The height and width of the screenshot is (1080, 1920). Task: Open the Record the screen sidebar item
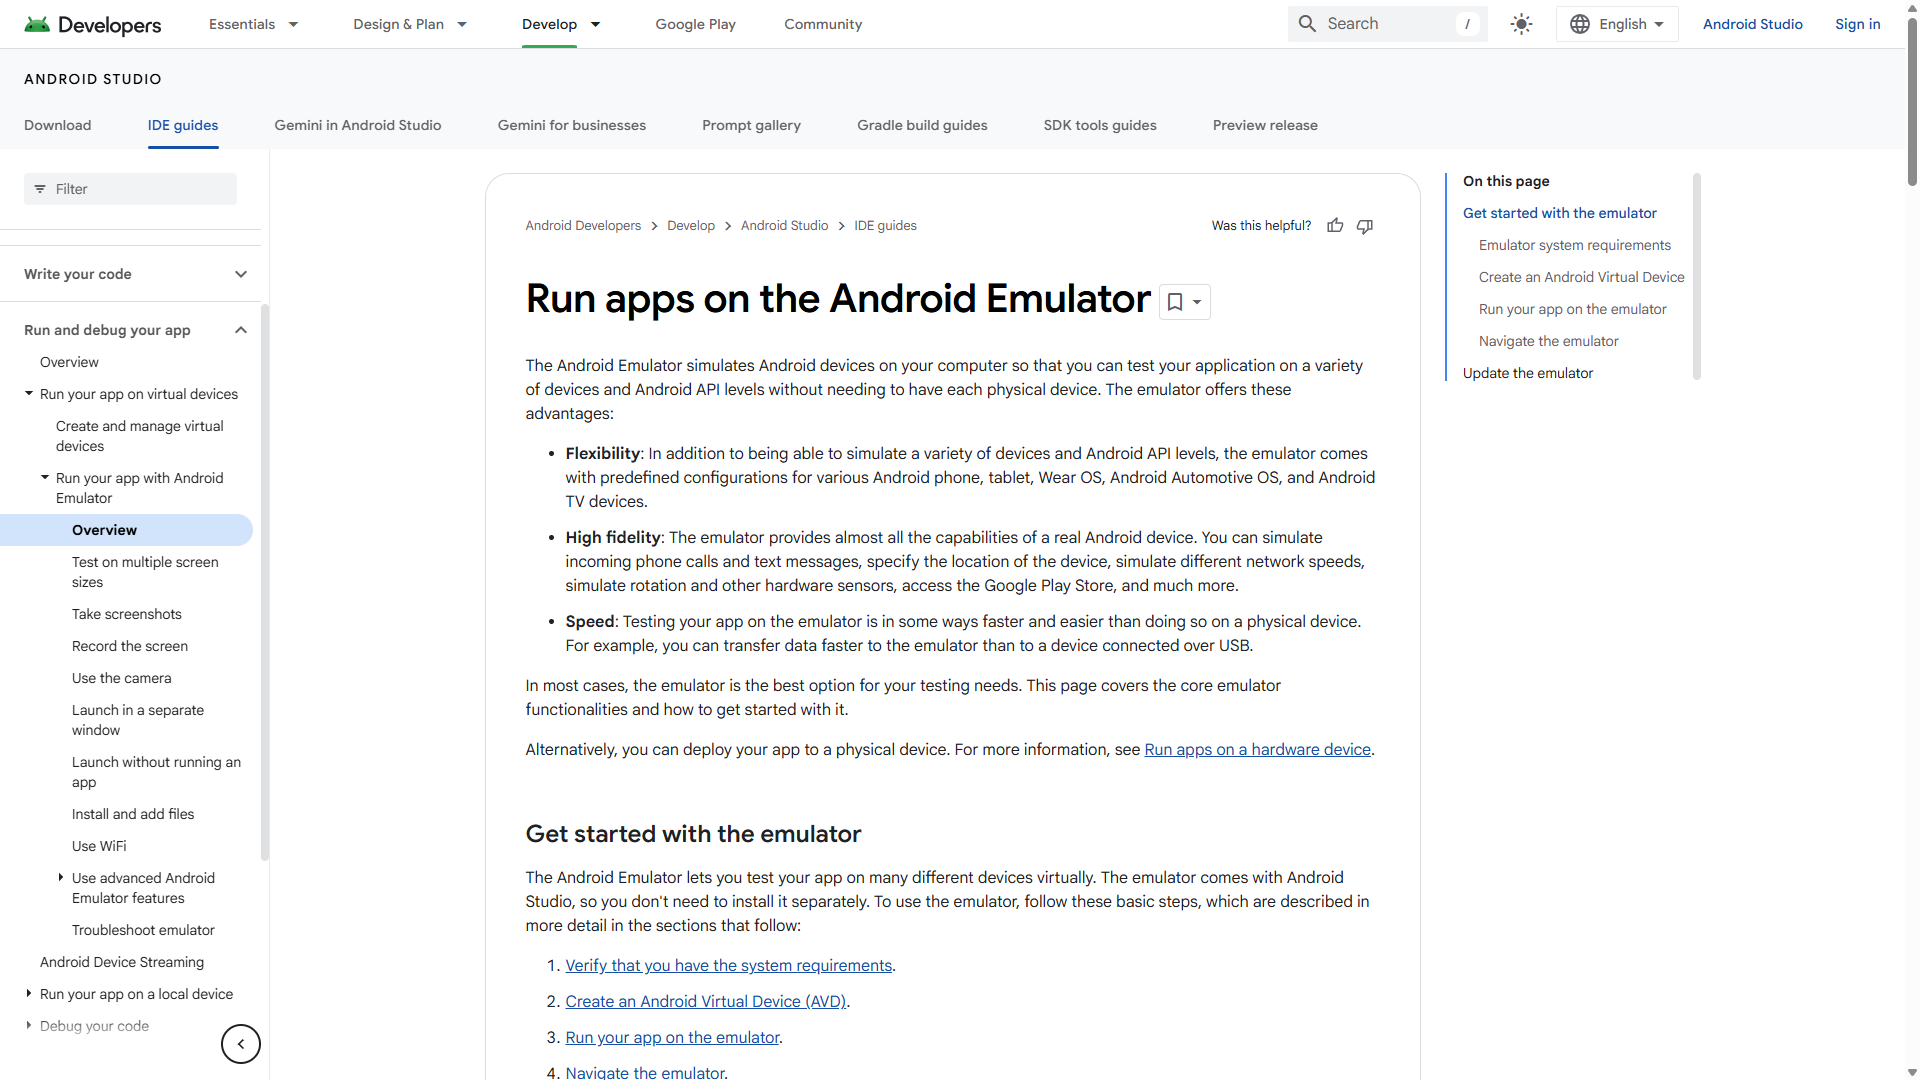point(130,646)
